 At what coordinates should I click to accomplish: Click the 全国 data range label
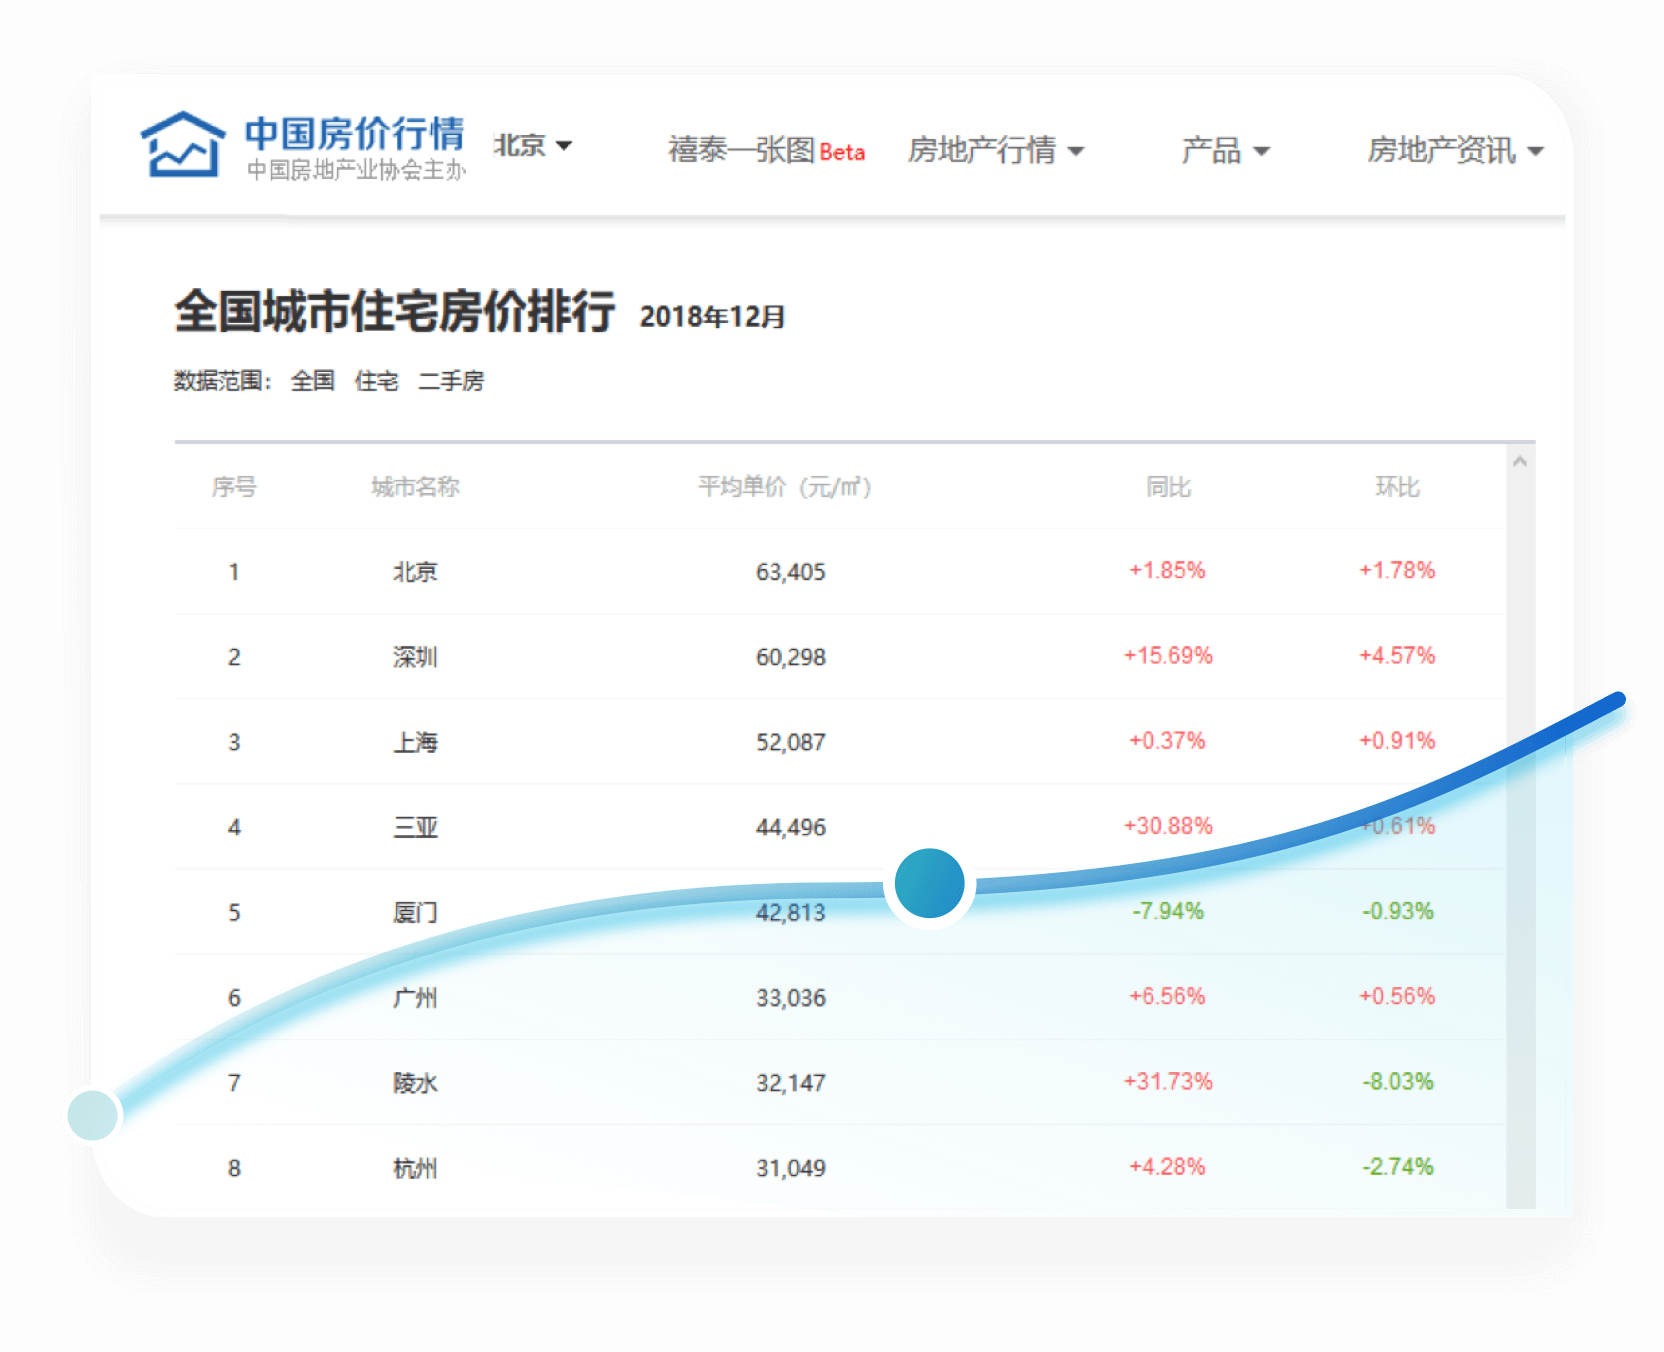(313, 381)
